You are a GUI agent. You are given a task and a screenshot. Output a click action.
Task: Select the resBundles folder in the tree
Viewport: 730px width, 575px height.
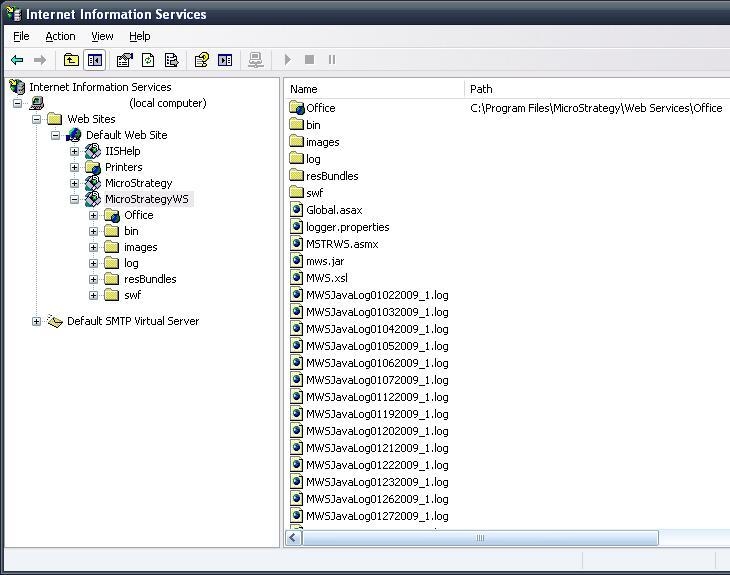tap(150, 279)
